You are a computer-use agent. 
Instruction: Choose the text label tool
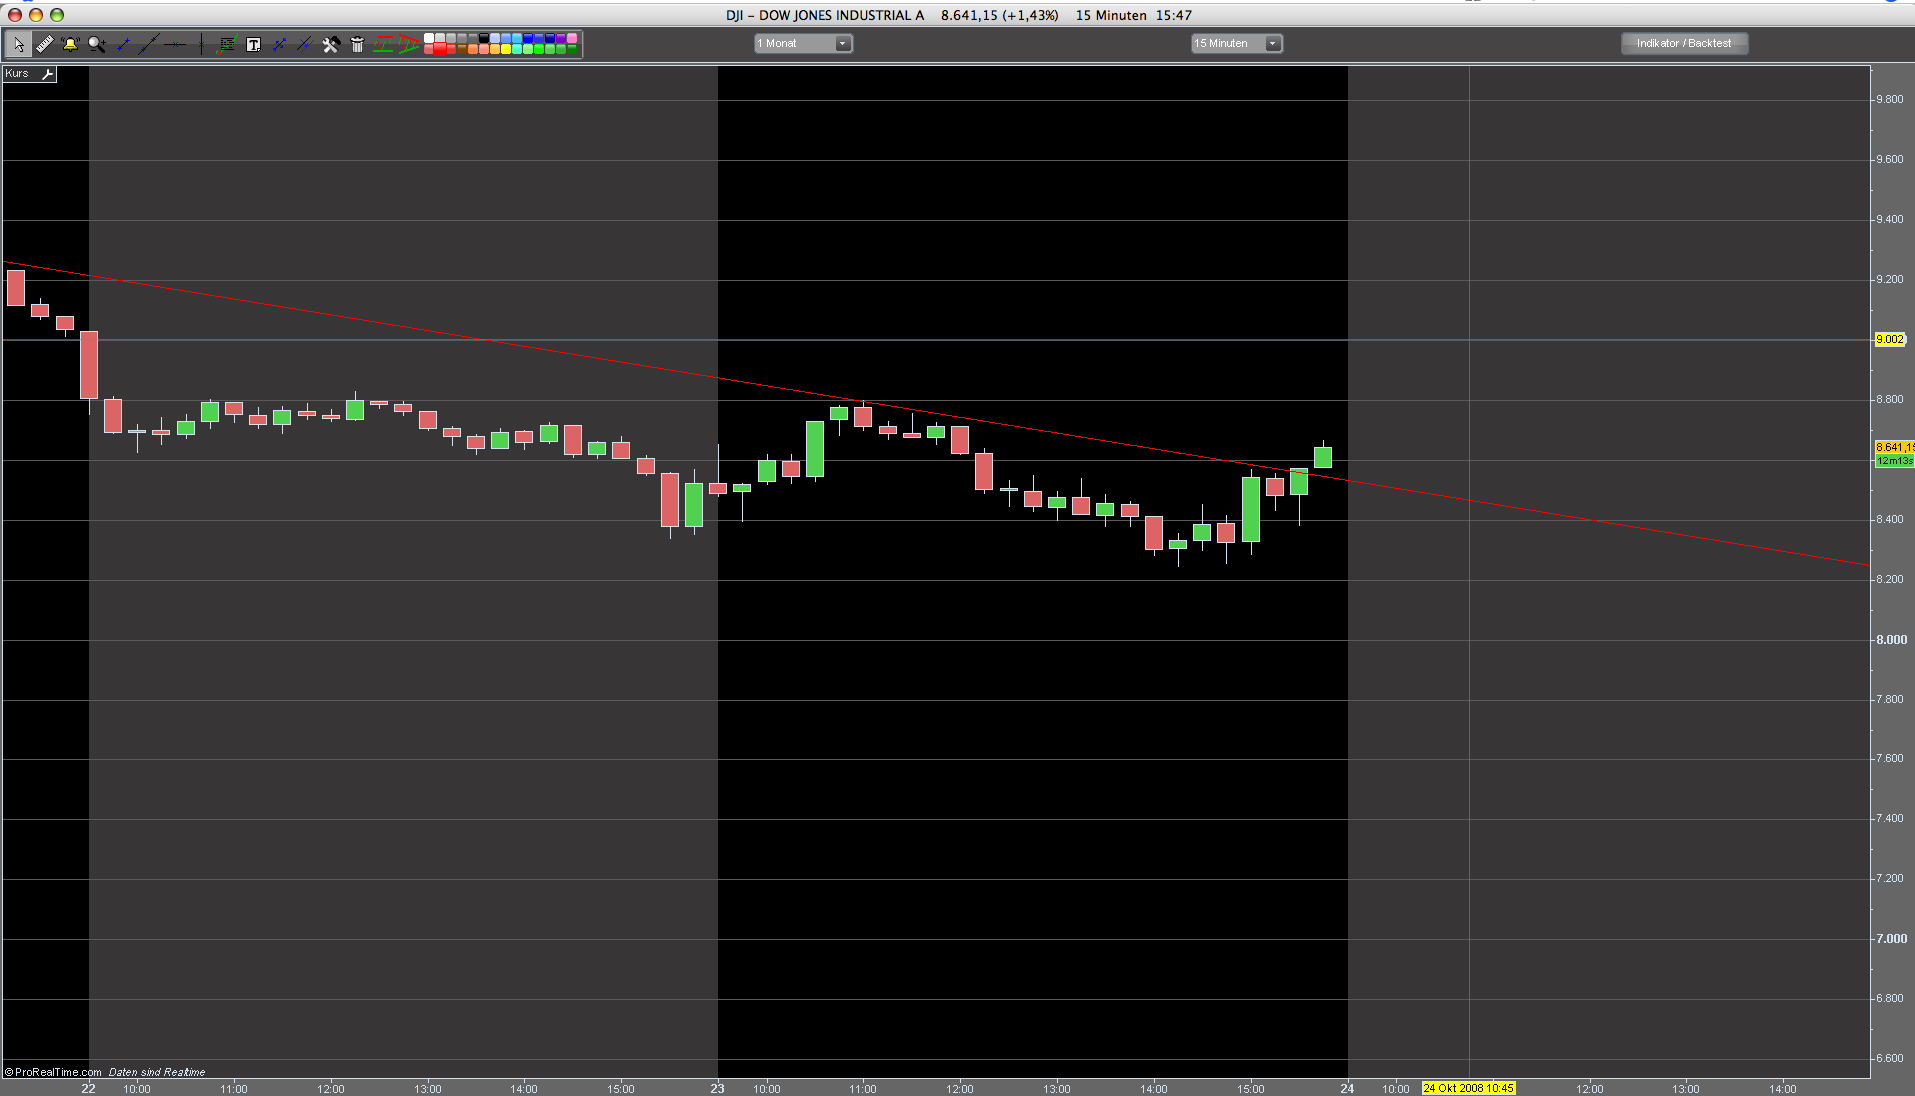[253, 44]
